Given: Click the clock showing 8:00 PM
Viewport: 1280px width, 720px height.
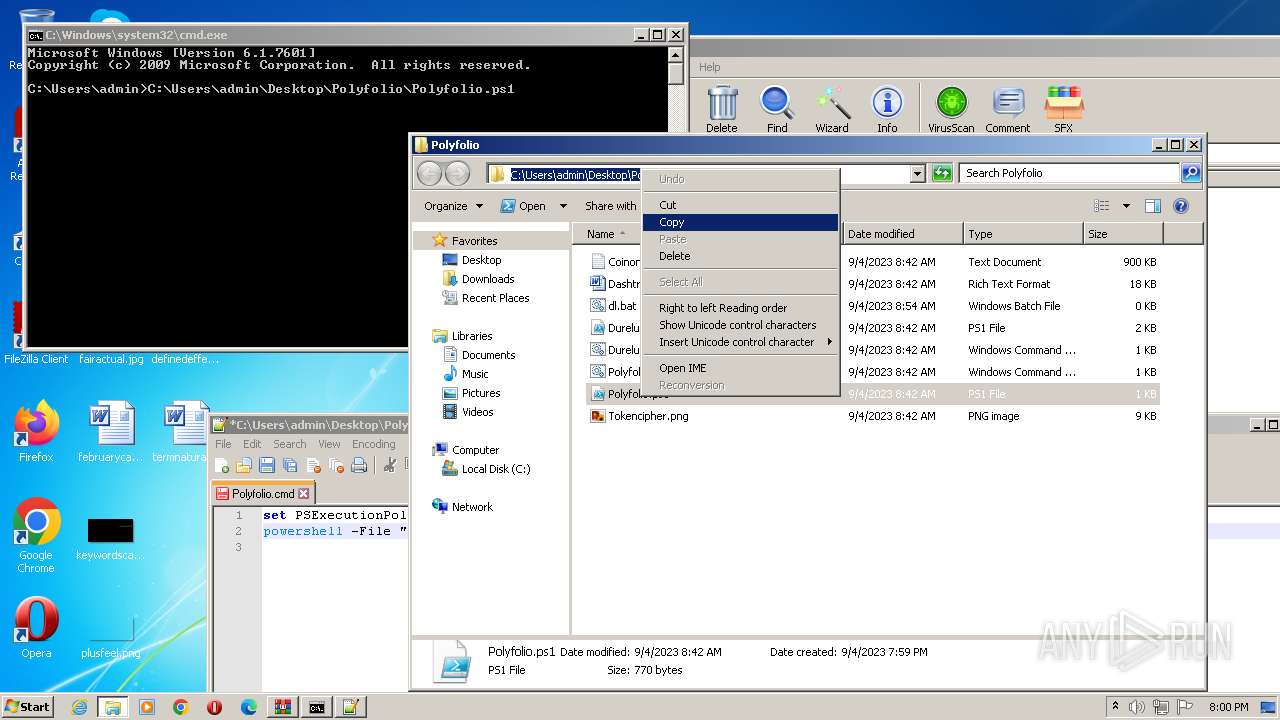Looking at the screenshot, I should 1229,707.
